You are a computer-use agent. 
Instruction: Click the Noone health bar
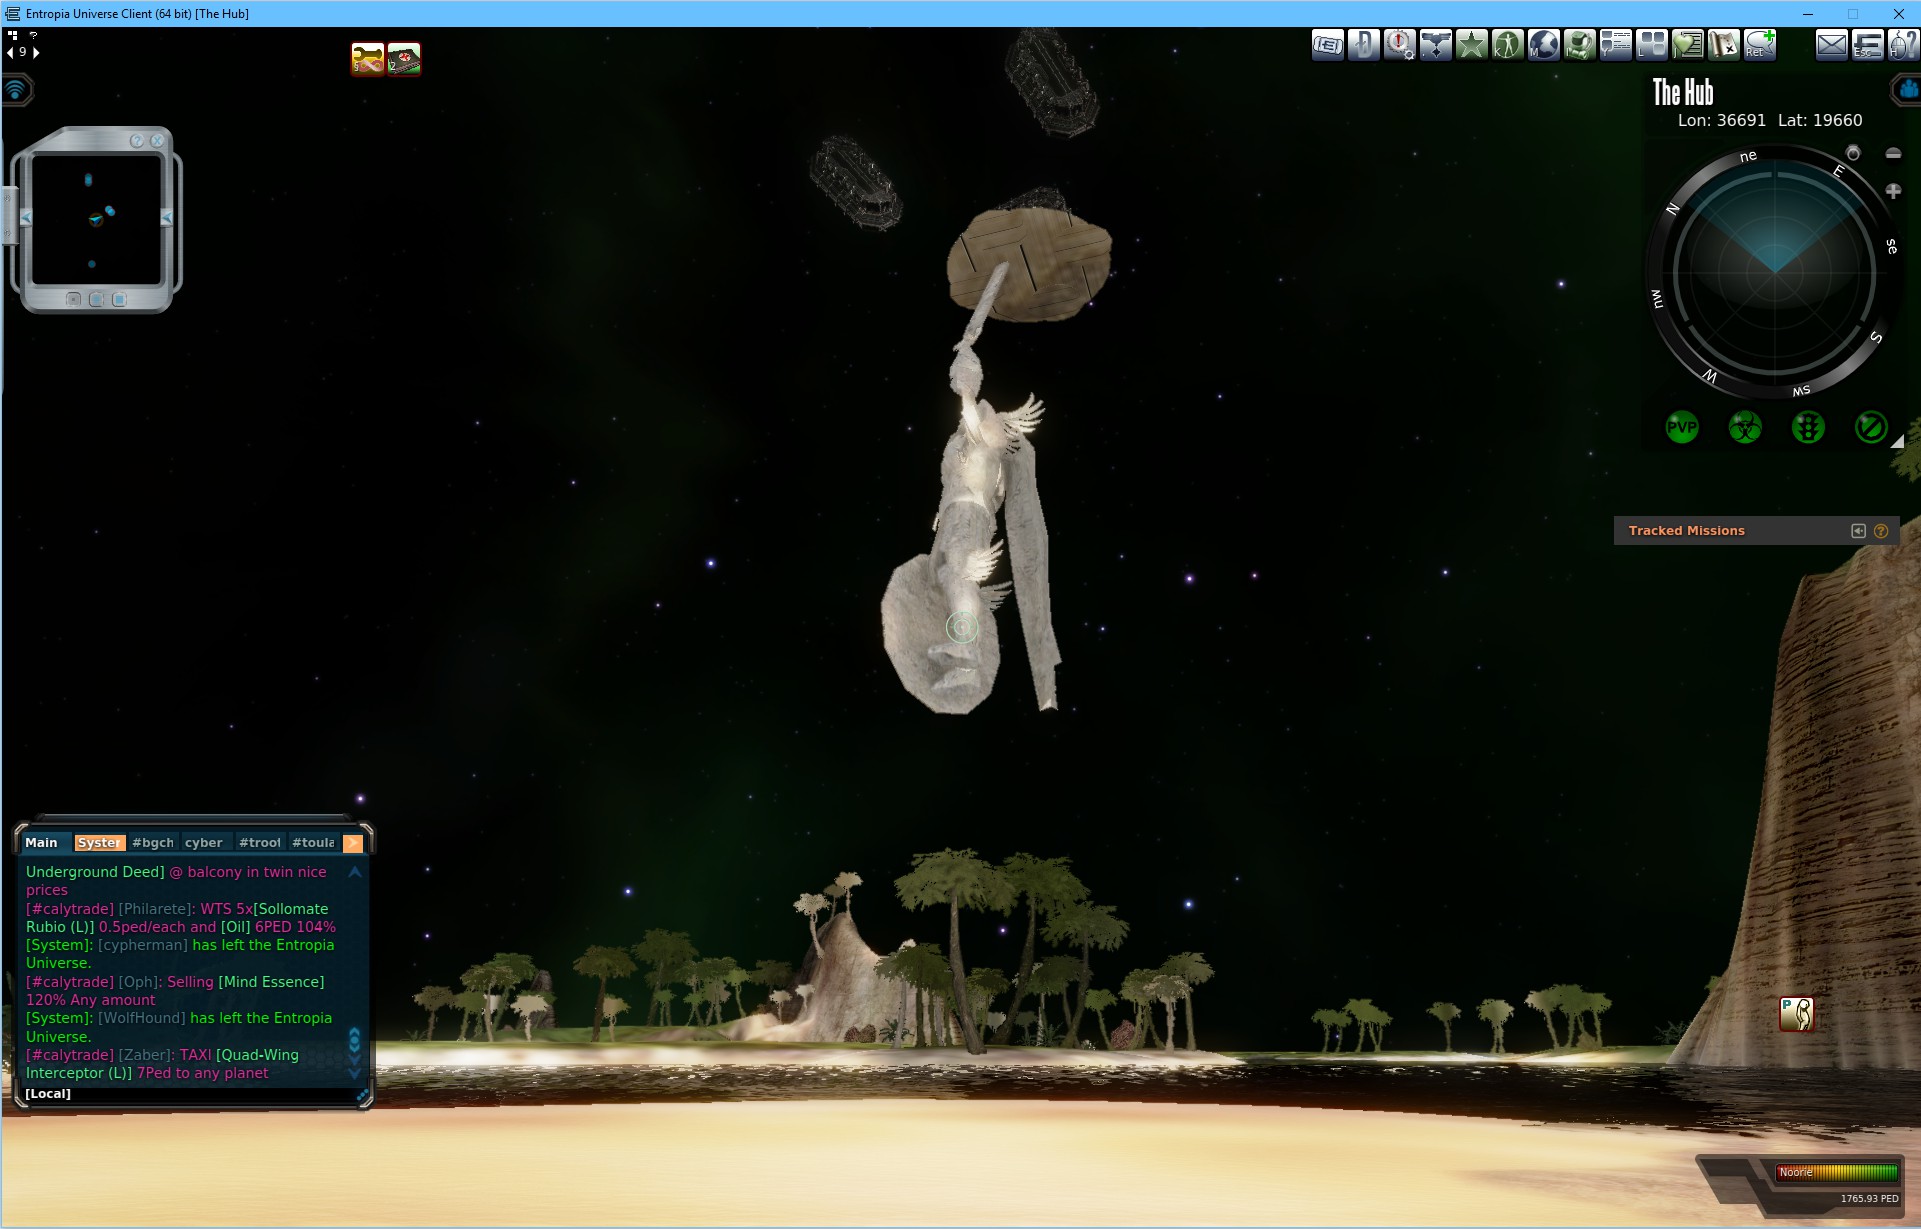pyautogui.click(x=1837, y=1172)
